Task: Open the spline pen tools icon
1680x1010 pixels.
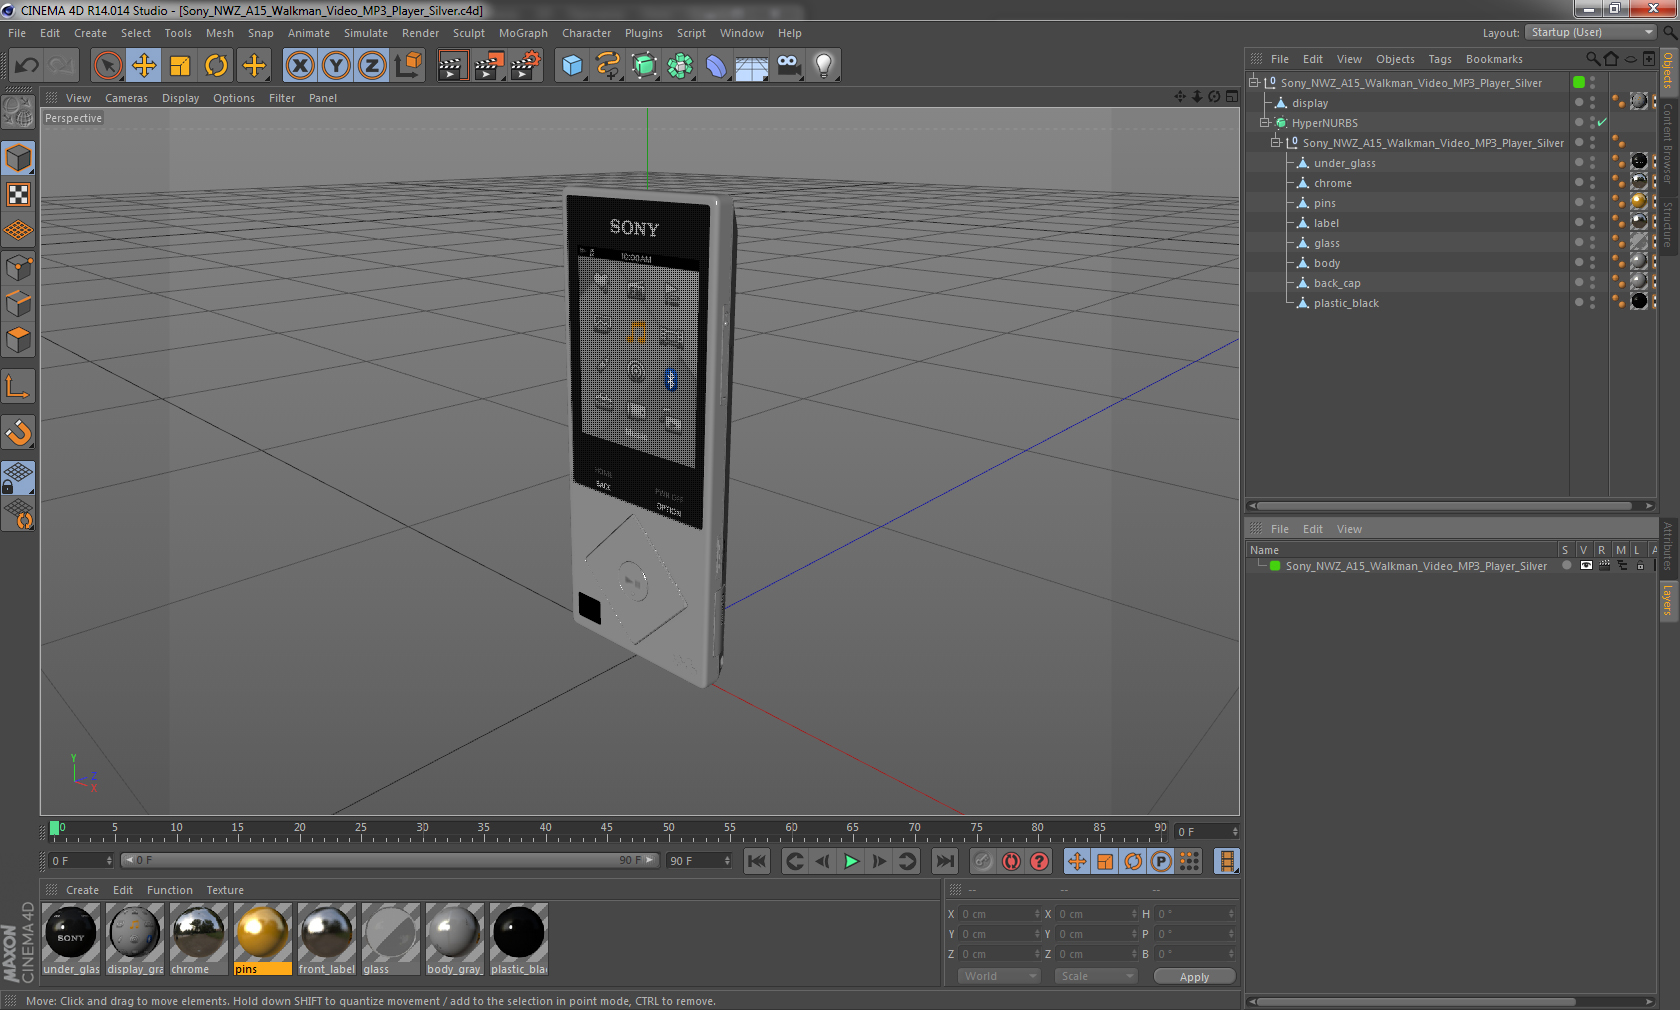Action: point(608,66)
